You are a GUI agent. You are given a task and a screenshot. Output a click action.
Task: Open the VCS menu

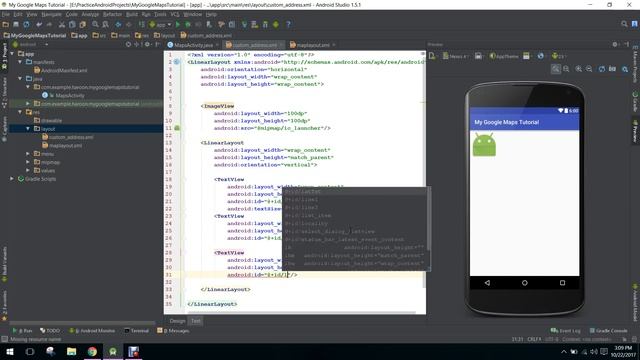(175, 14)
